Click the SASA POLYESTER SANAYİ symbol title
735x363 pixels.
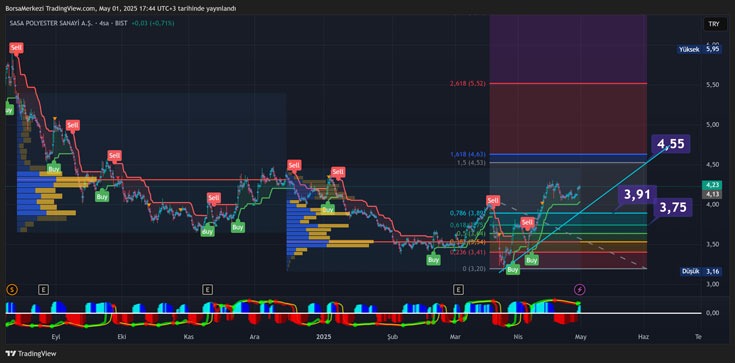pos(69,23)
